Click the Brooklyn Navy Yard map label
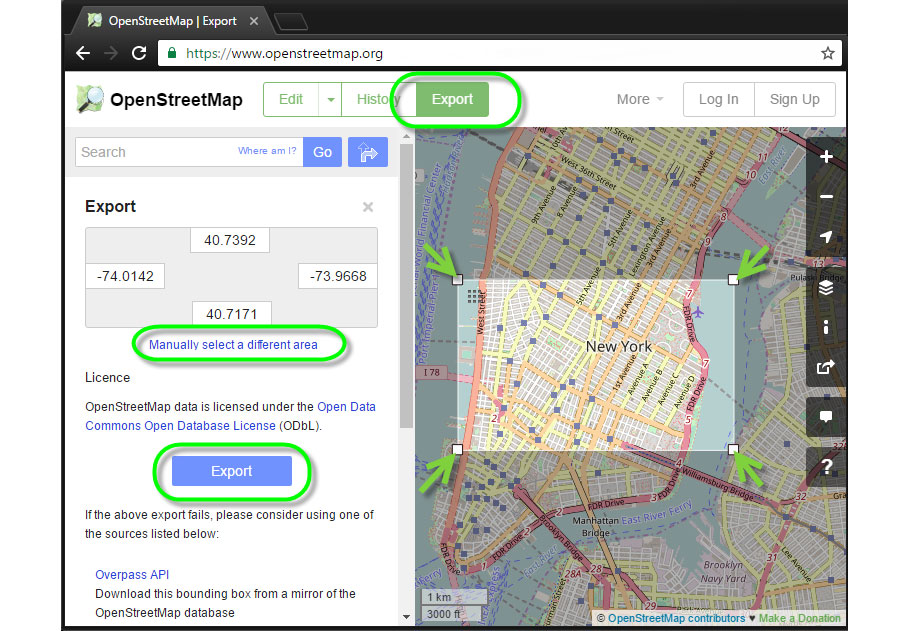Screen dimensions: 910x631 (x=723, y=572)
